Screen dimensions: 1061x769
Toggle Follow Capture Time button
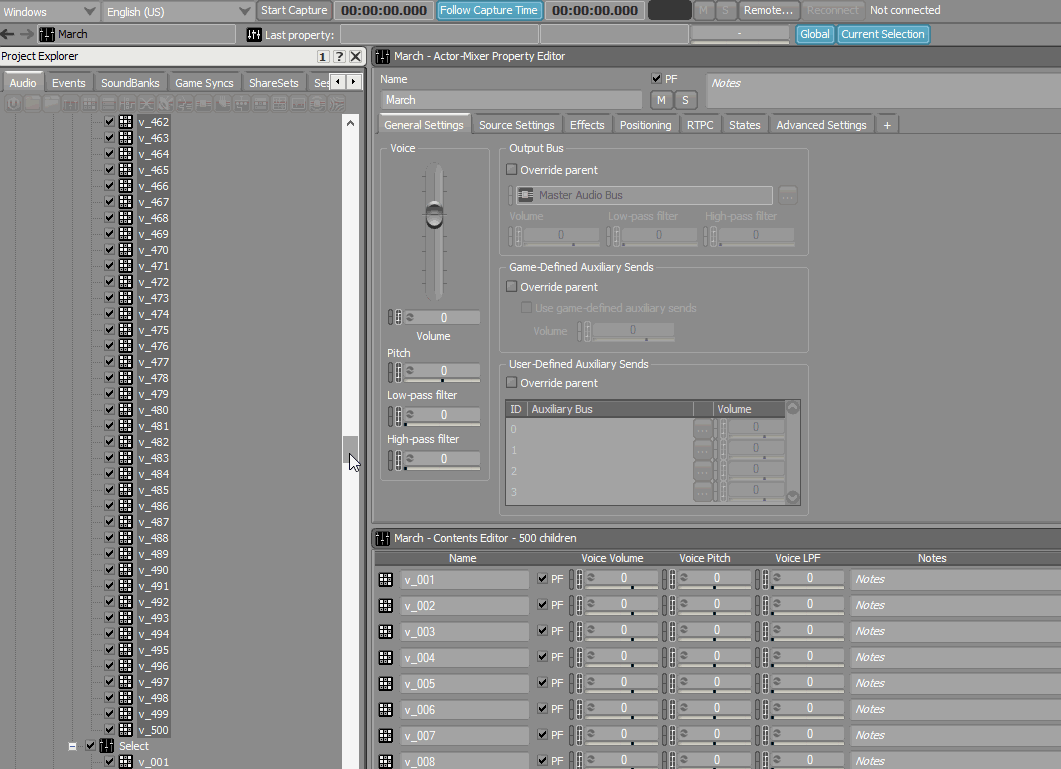tap(489, 10)
